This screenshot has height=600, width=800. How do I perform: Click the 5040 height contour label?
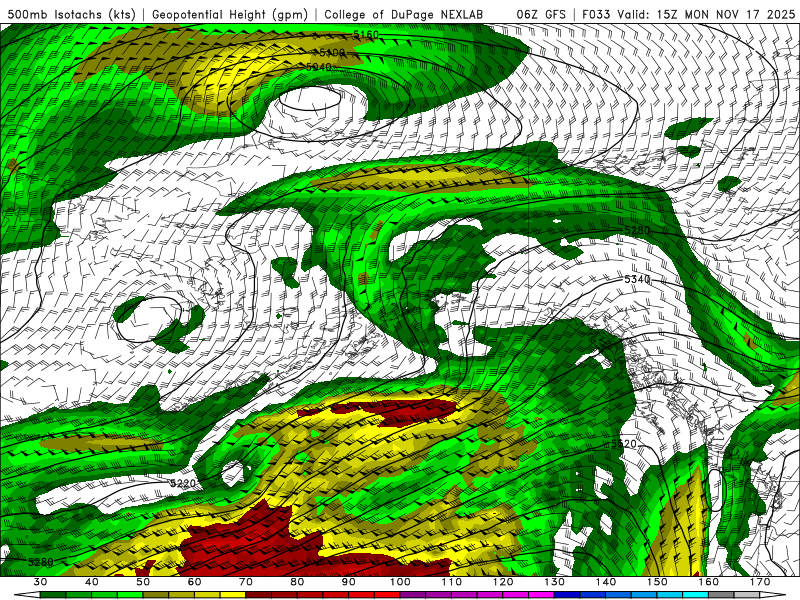(x=319, y=67)
